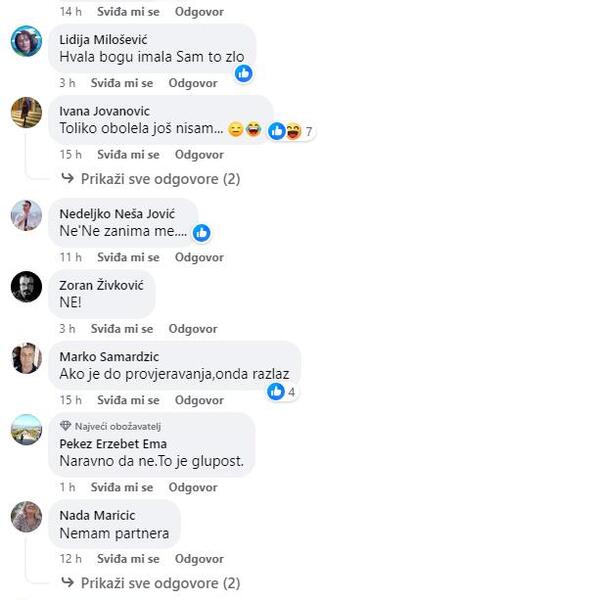Viewport: 600px width, 600px height.
Task: Click Odgovor under Lidija Milošević's comment
Action: click(x=193, y=83)
